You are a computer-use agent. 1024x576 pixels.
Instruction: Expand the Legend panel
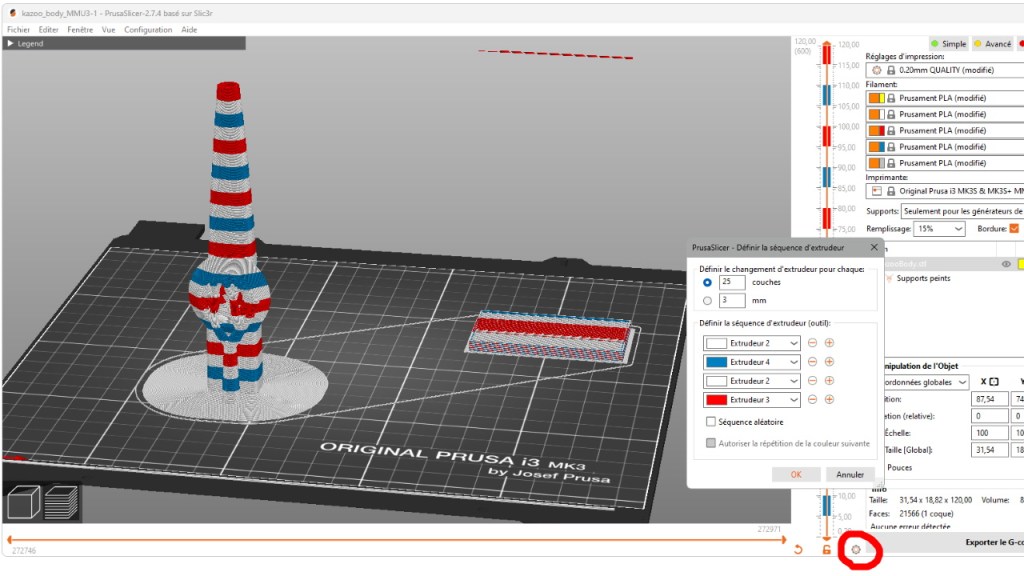click(11, 44)
